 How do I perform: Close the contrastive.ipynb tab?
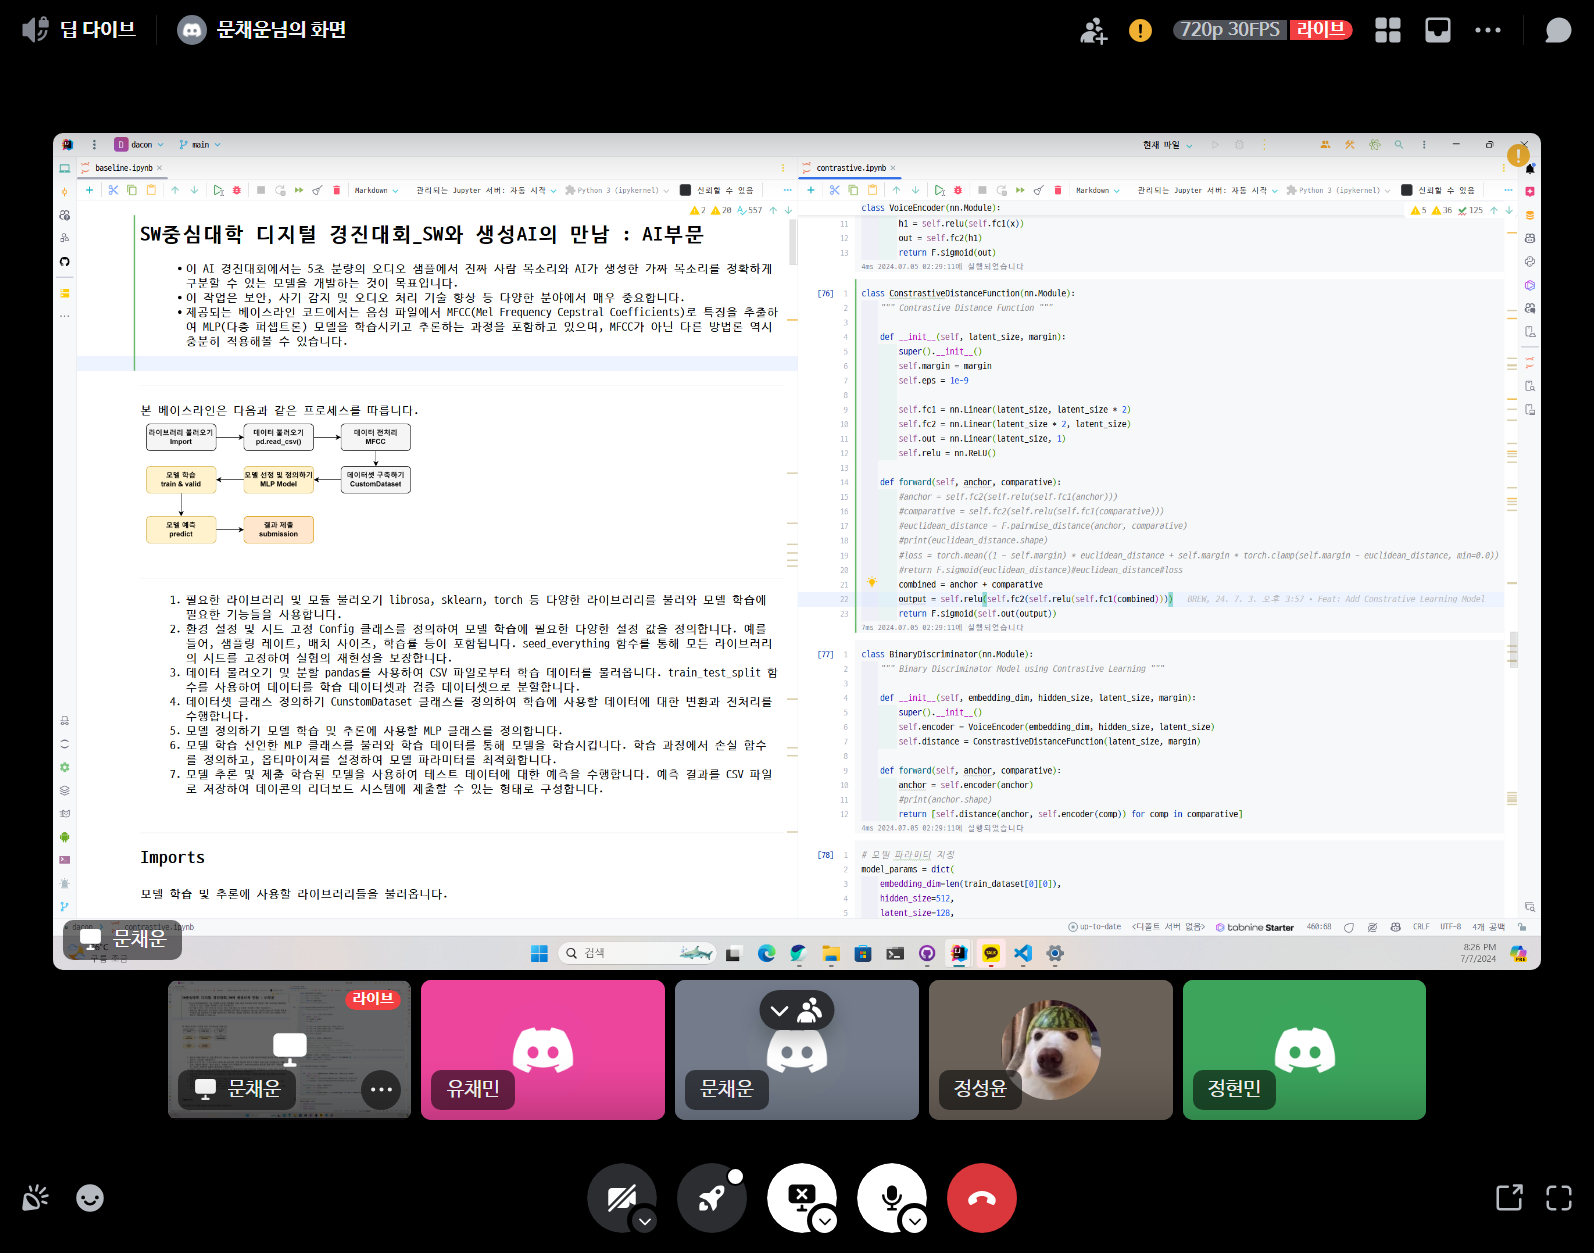(893, 168)
